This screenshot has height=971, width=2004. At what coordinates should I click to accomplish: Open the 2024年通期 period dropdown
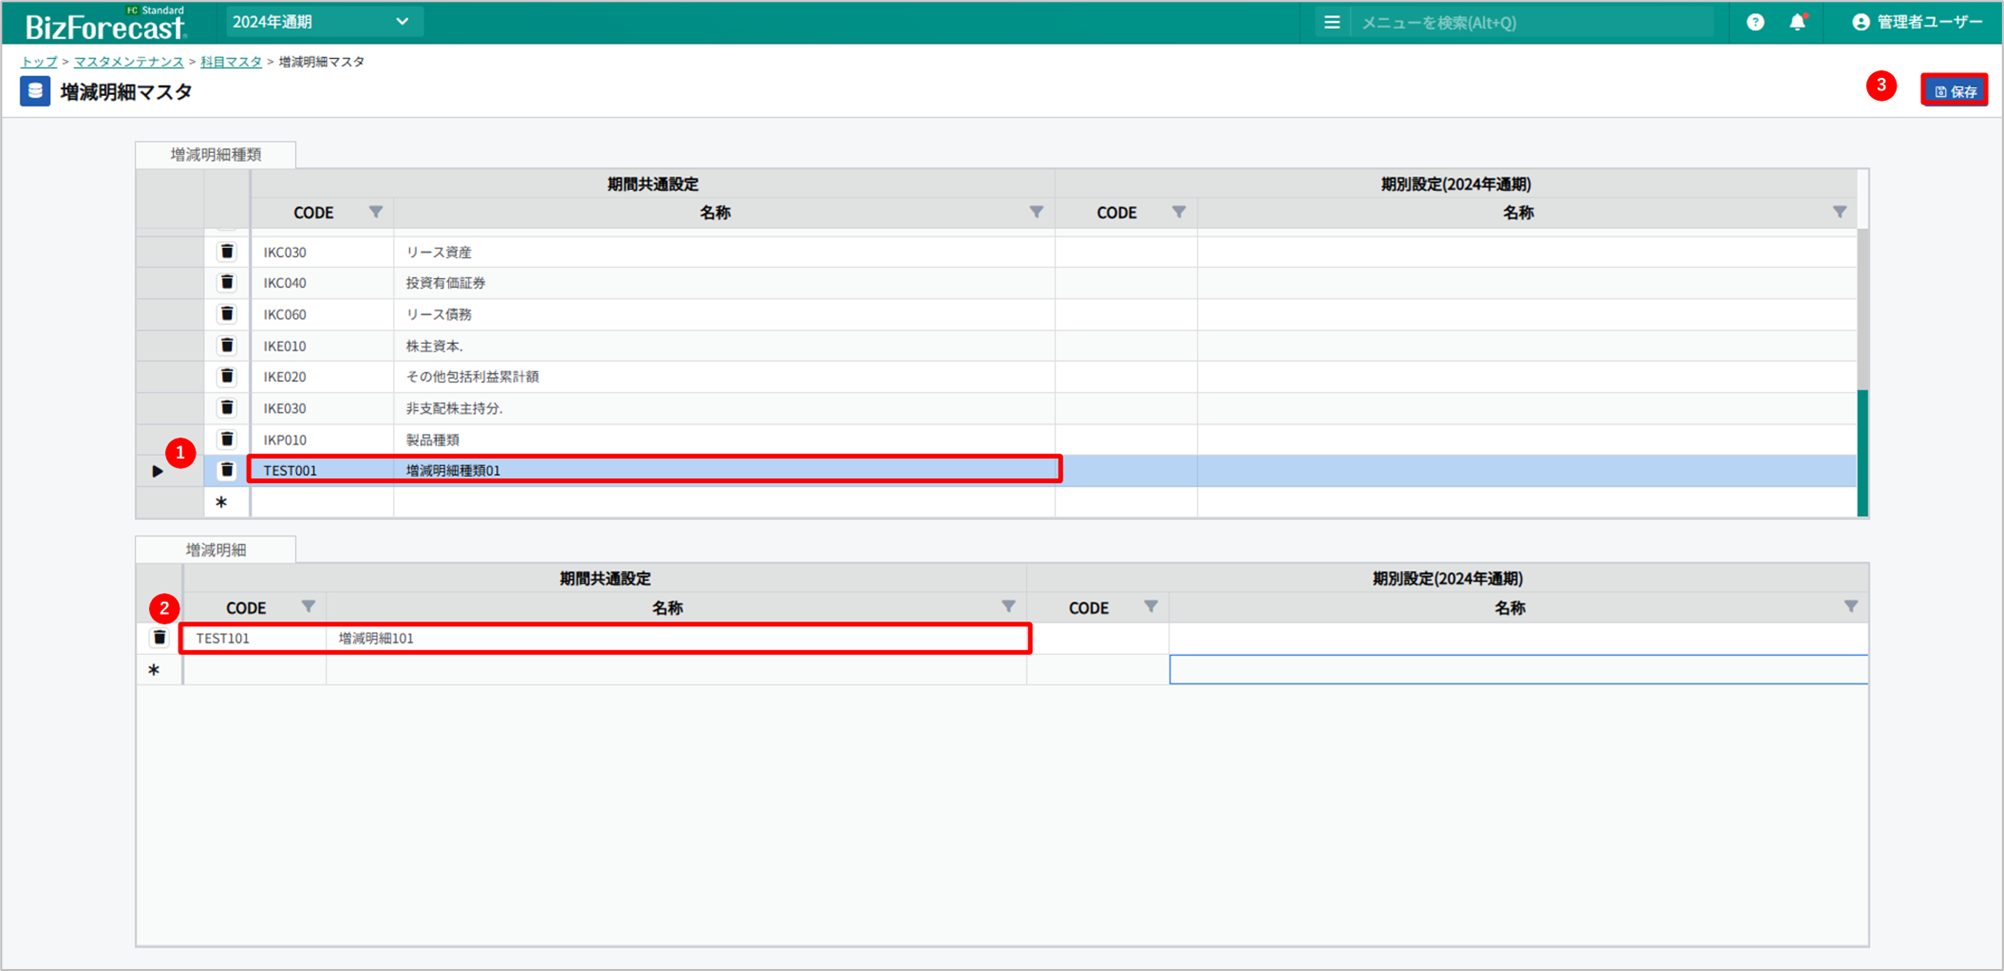point(321,22)
